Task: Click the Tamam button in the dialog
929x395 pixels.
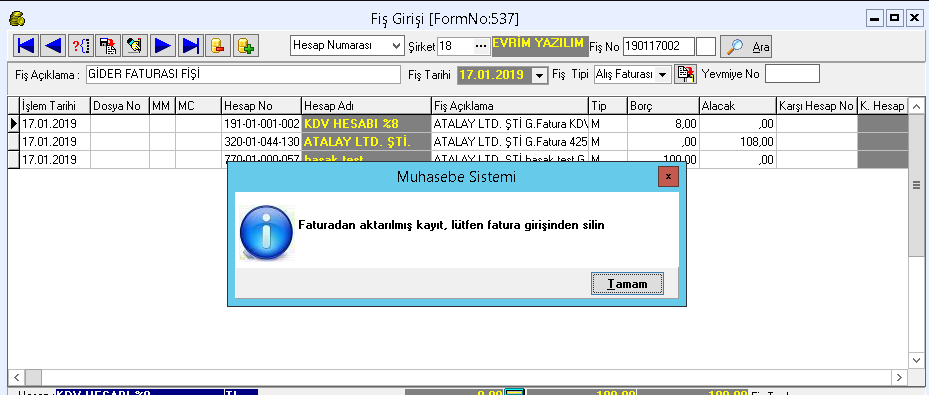Action: pos(627,284)
